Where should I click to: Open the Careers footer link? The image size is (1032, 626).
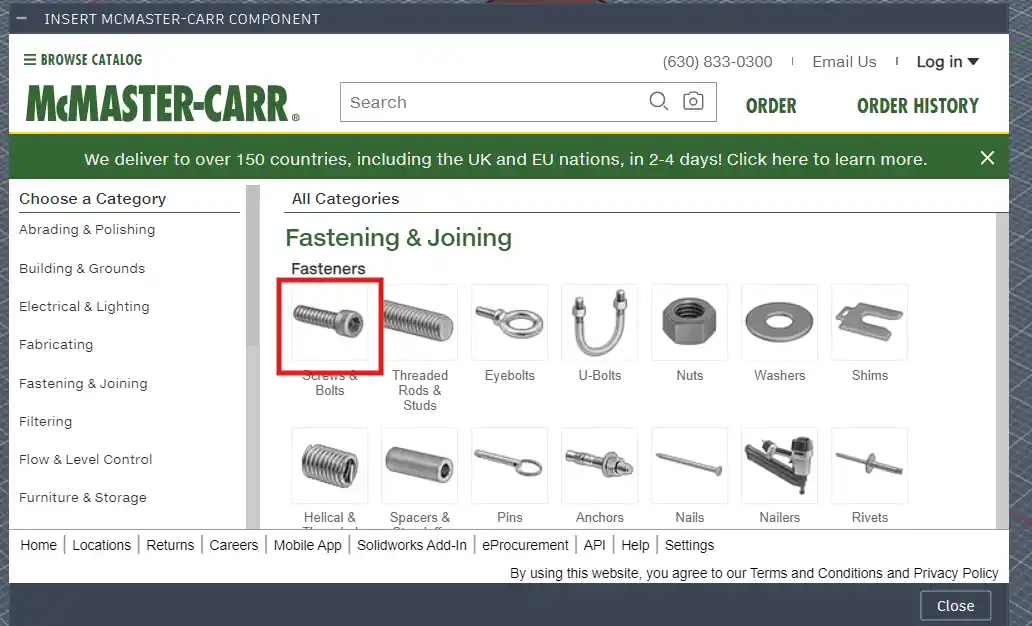click(234, 545)
